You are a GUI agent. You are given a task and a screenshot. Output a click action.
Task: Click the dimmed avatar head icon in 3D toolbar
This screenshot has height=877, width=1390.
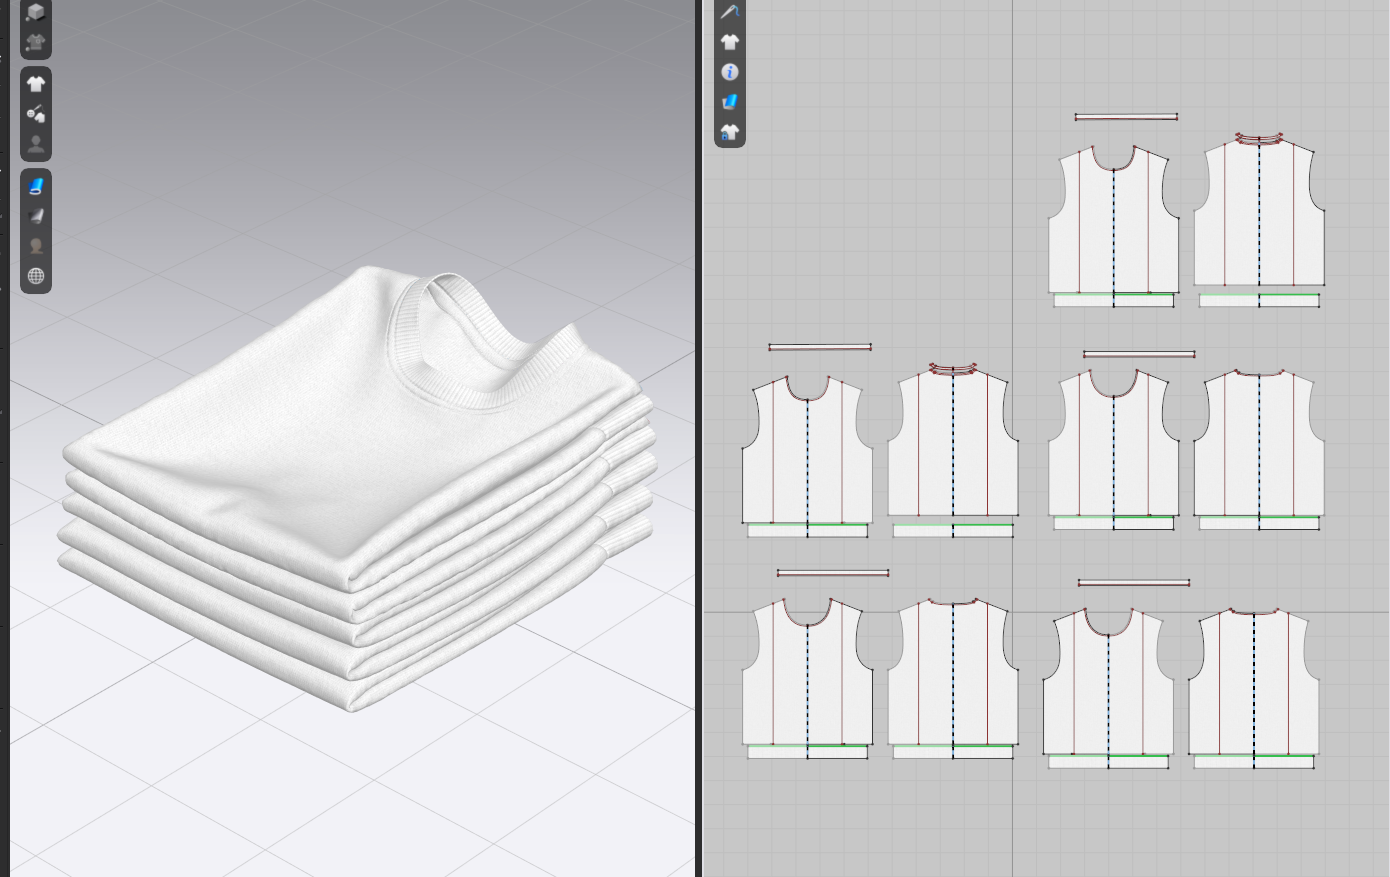(36, 246)
